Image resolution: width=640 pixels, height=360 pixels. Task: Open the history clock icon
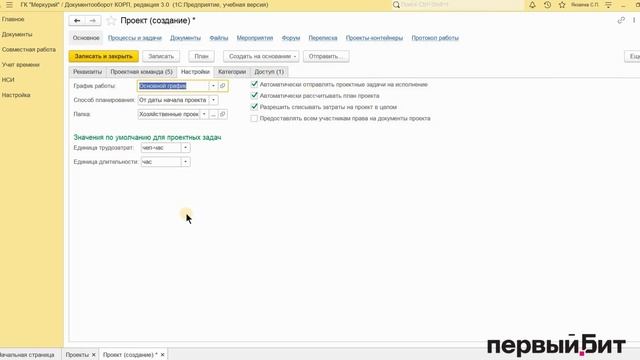click(547, 5)
